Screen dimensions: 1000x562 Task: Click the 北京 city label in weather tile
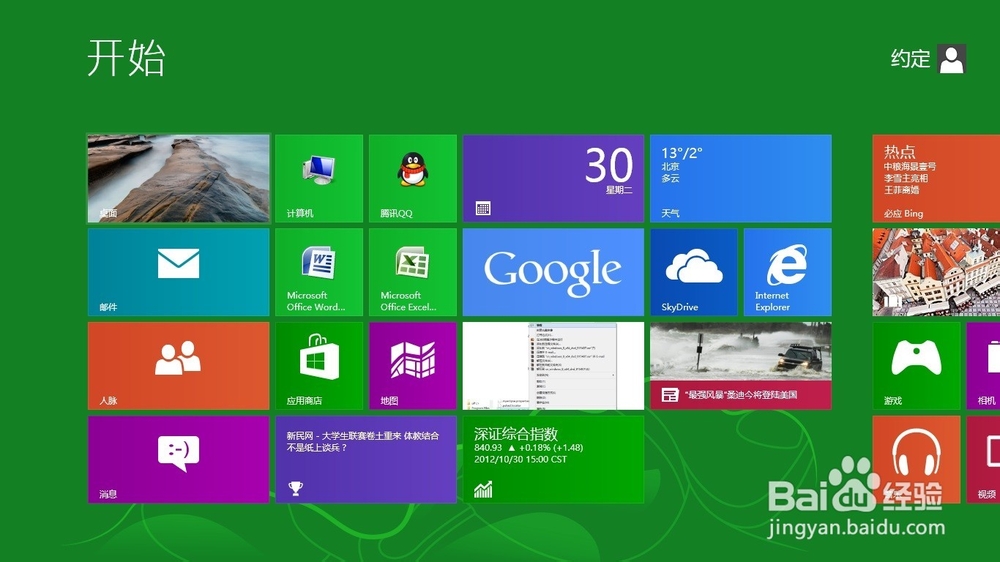(x=670, y=166)
